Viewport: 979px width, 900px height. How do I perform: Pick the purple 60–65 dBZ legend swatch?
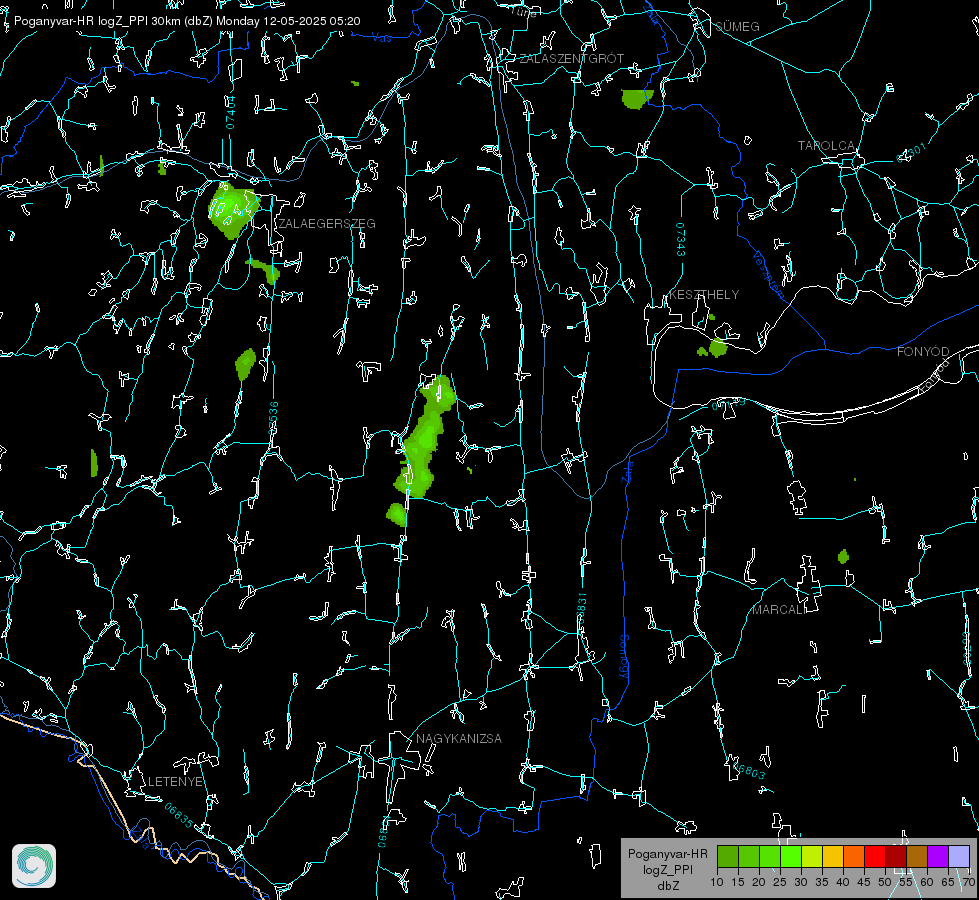tap(938, 856)
